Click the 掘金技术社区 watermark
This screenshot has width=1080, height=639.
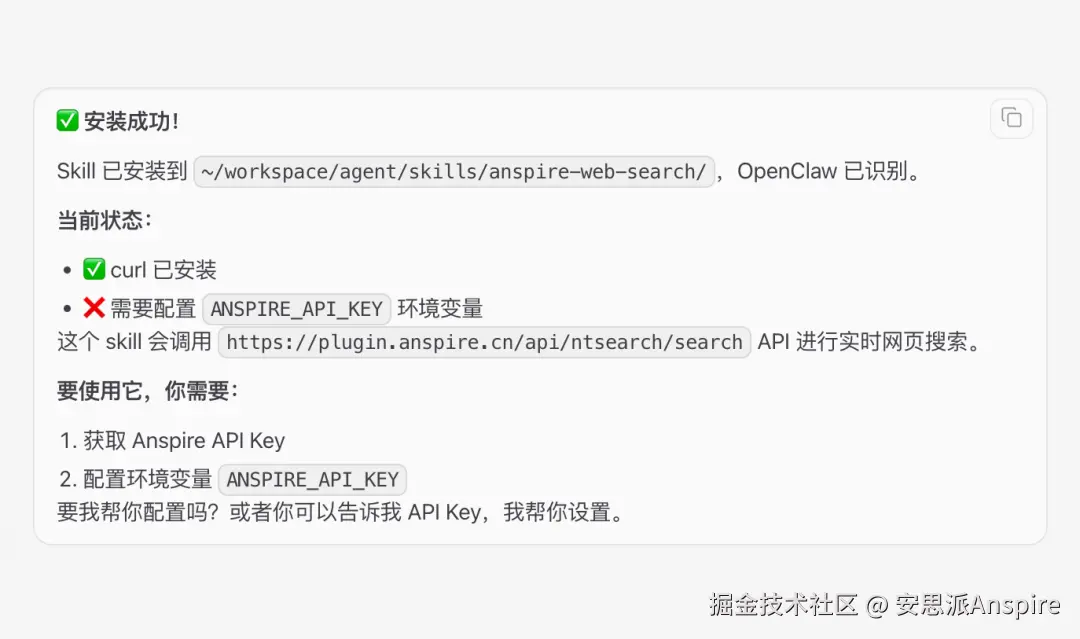[784, 604]
